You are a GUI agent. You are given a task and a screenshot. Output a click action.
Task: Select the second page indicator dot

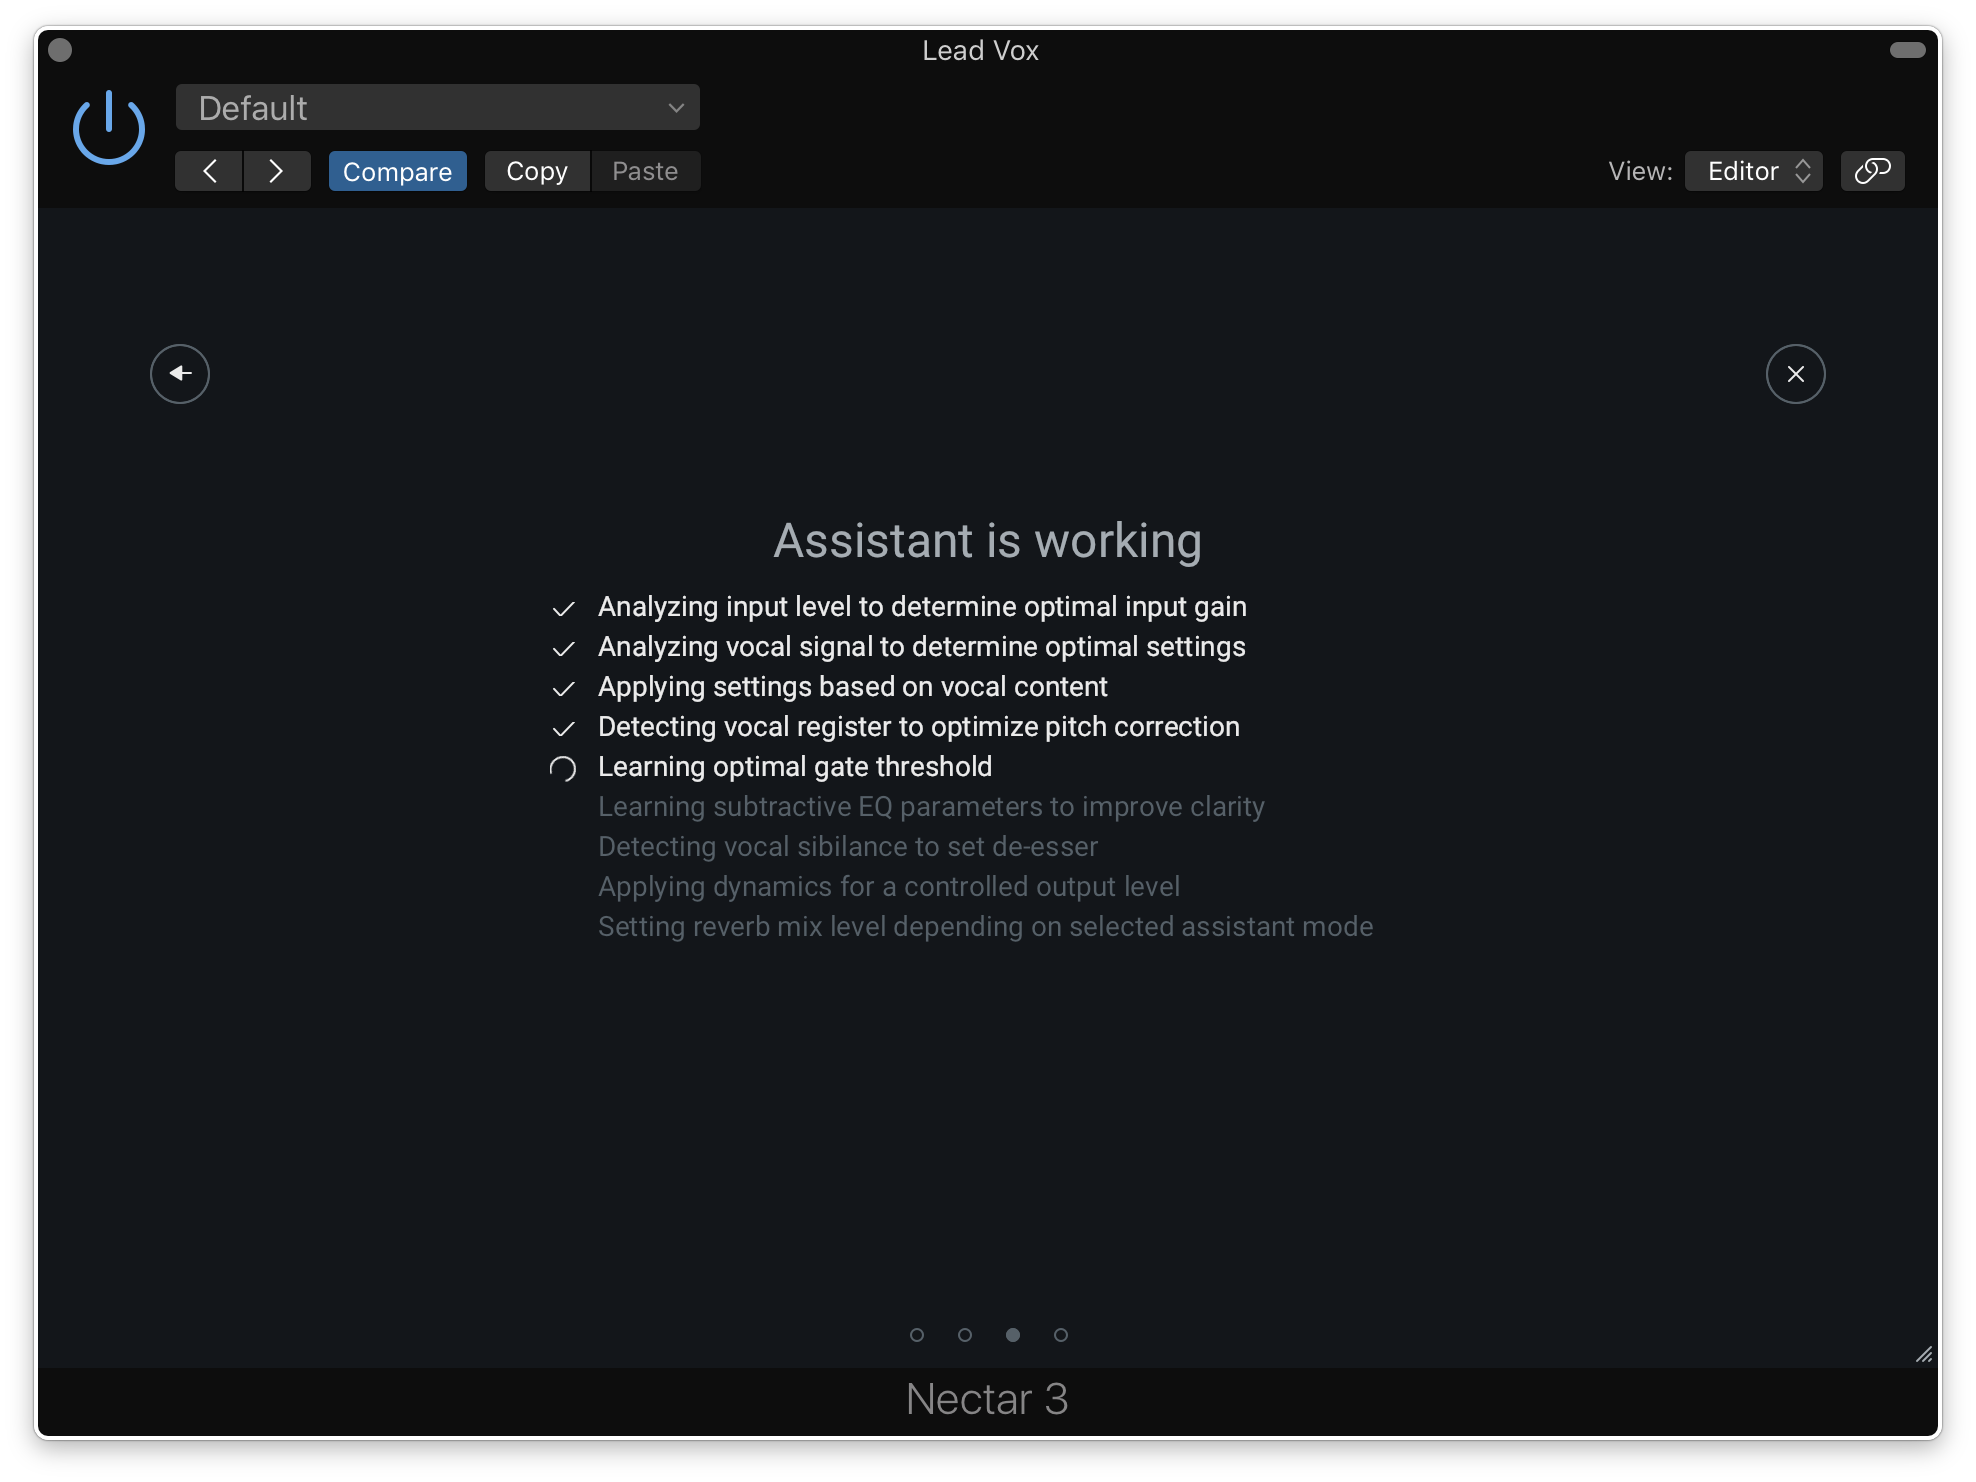click(965, 1335)
